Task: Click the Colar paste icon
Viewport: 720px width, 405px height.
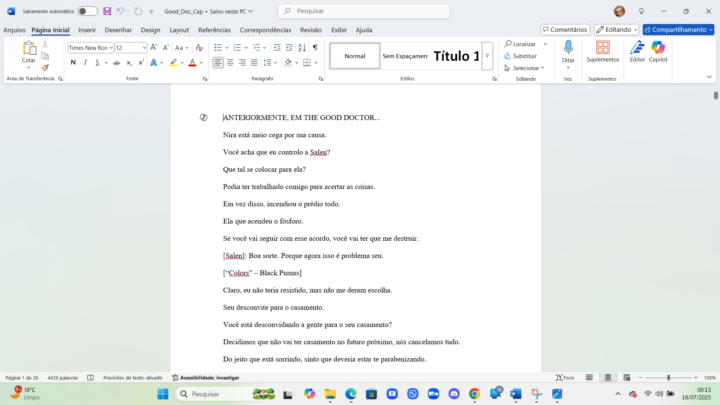Action: (29, 48)
